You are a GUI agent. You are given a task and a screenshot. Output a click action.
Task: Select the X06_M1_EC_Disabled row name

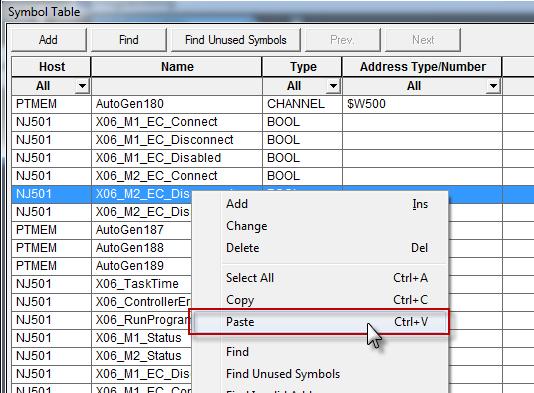[177, 158]
